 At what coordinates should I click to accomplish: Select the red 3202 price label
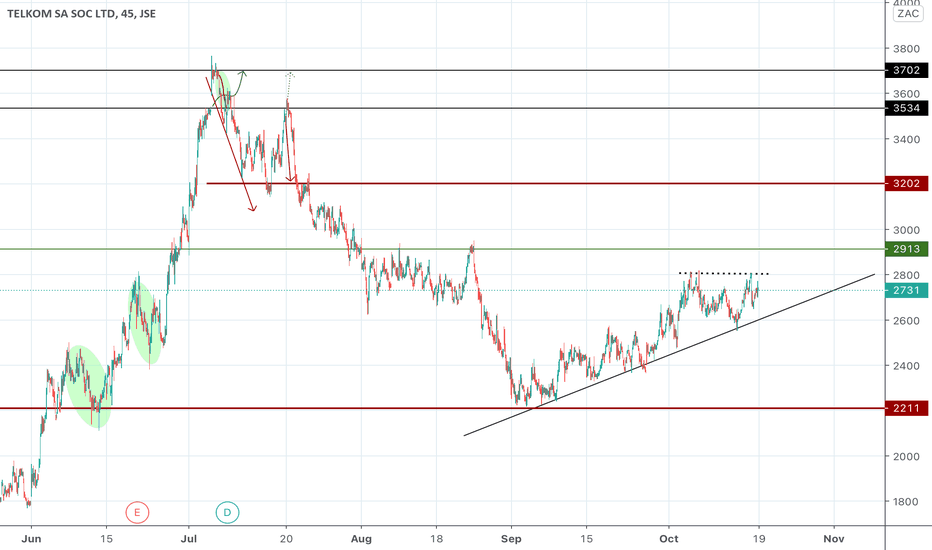coord(906,183)
